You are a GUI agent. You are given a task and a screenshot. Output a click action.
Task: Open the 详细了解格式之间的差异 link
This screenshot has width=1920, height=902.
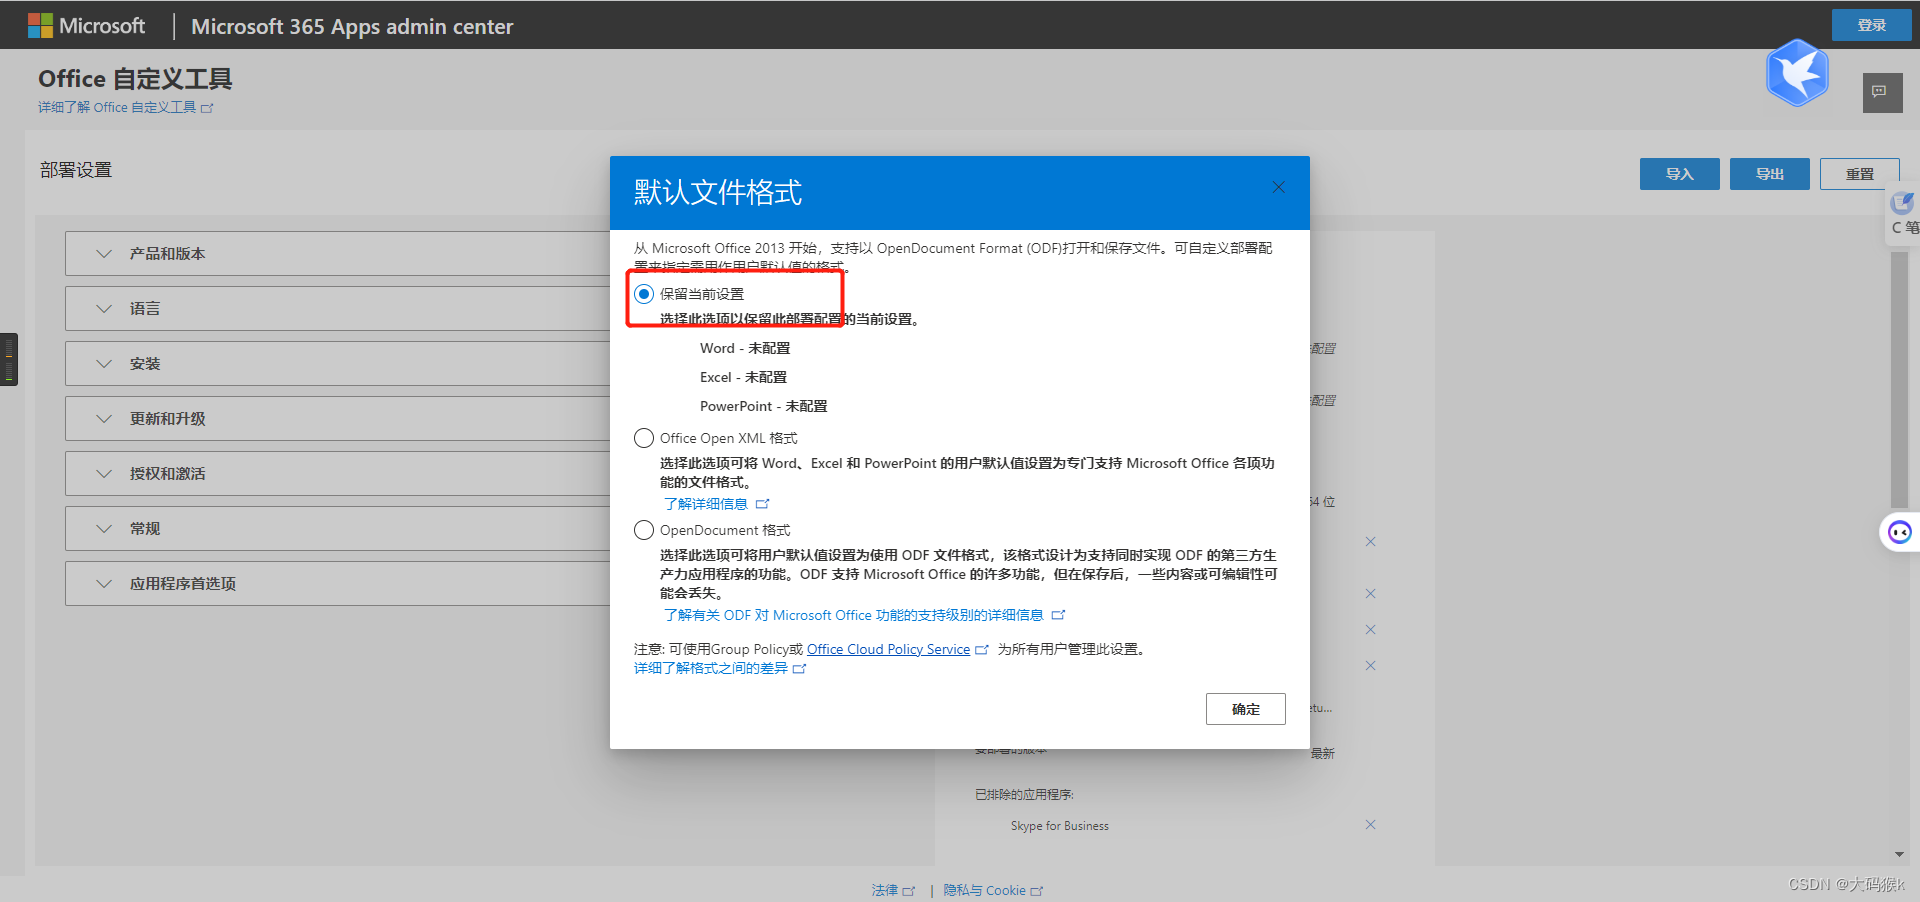(x=711, y=668)
